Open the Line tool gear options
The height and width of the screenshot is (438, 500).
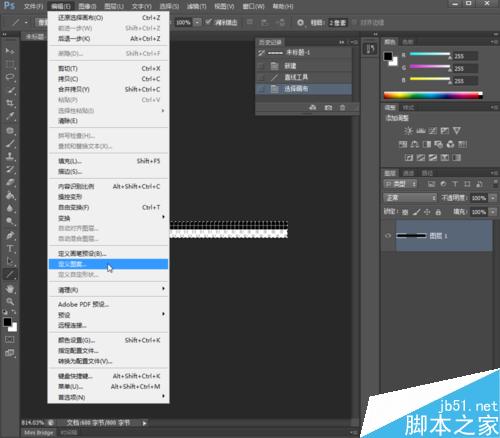coord(300,23)
